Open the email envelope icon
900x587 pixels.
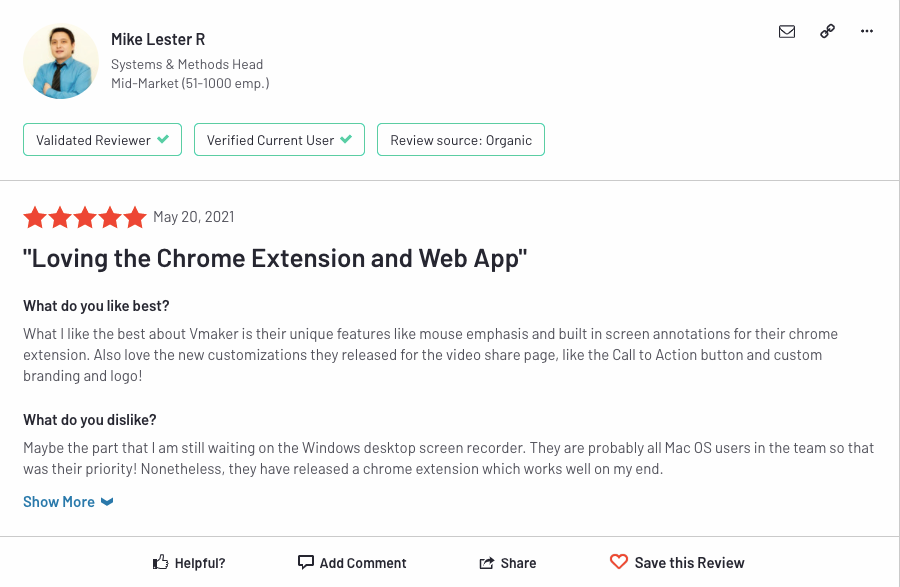pos(787,31)
